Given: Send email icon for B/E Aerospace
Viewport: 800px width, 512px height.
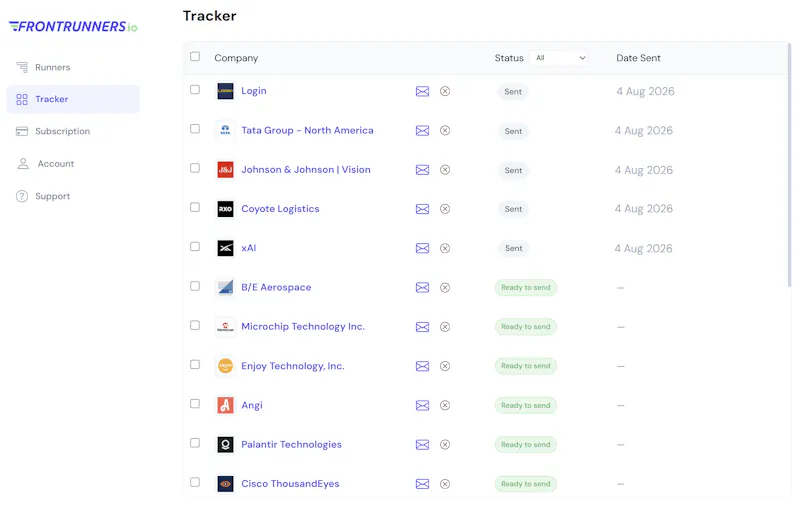Looking at the screenshot, I should coord(422,288).
